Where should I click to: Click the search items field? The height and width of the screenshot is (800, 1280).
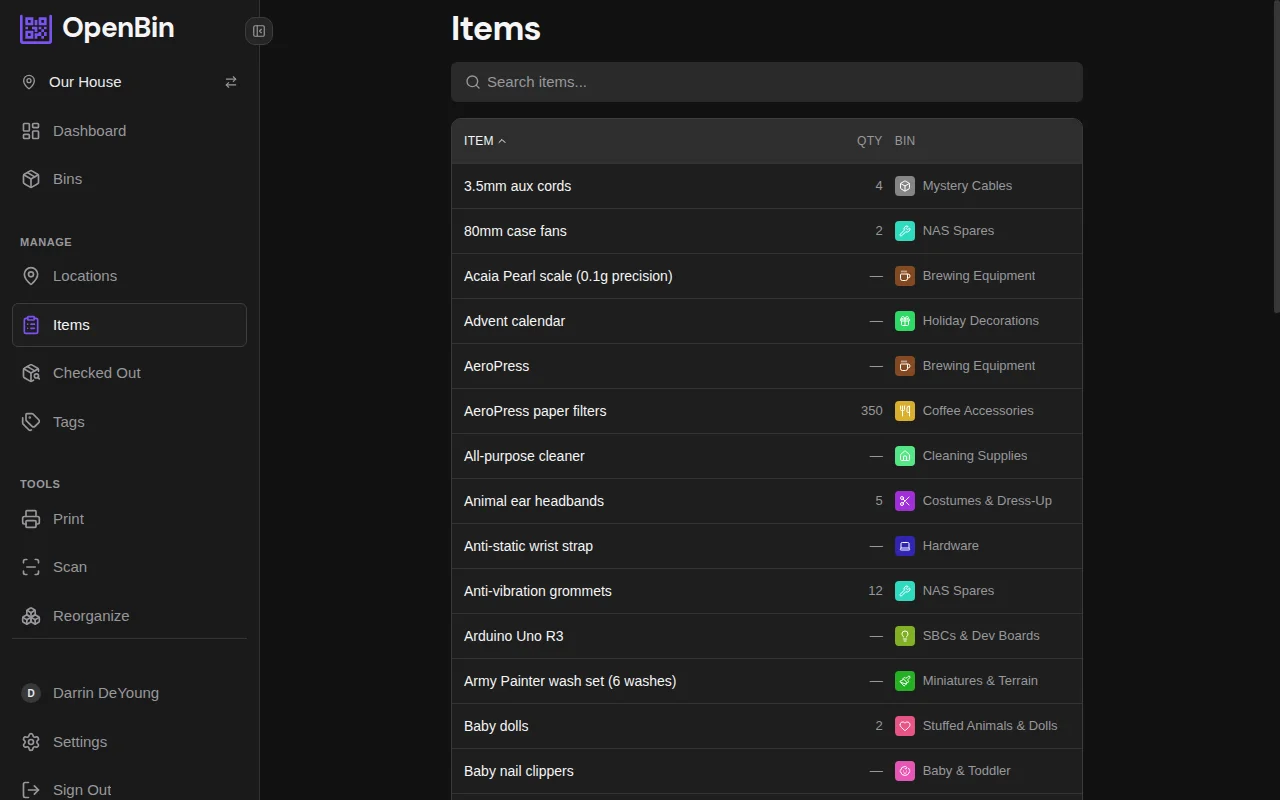(x=766, y=82)
